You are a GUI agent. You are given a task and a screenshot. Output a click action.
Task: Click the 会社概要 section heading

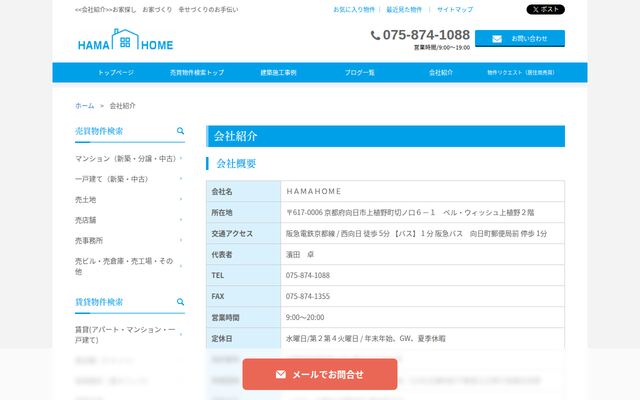coord(236,163)
